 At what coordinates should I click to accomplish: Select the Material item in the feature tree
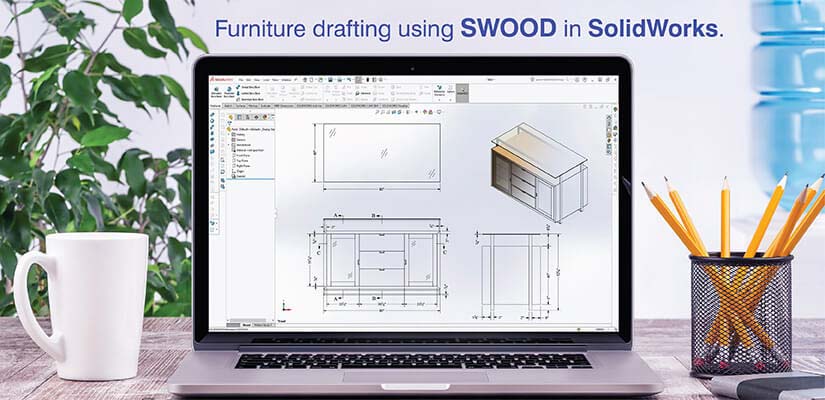pyautogui.click(x=248, y=150)
